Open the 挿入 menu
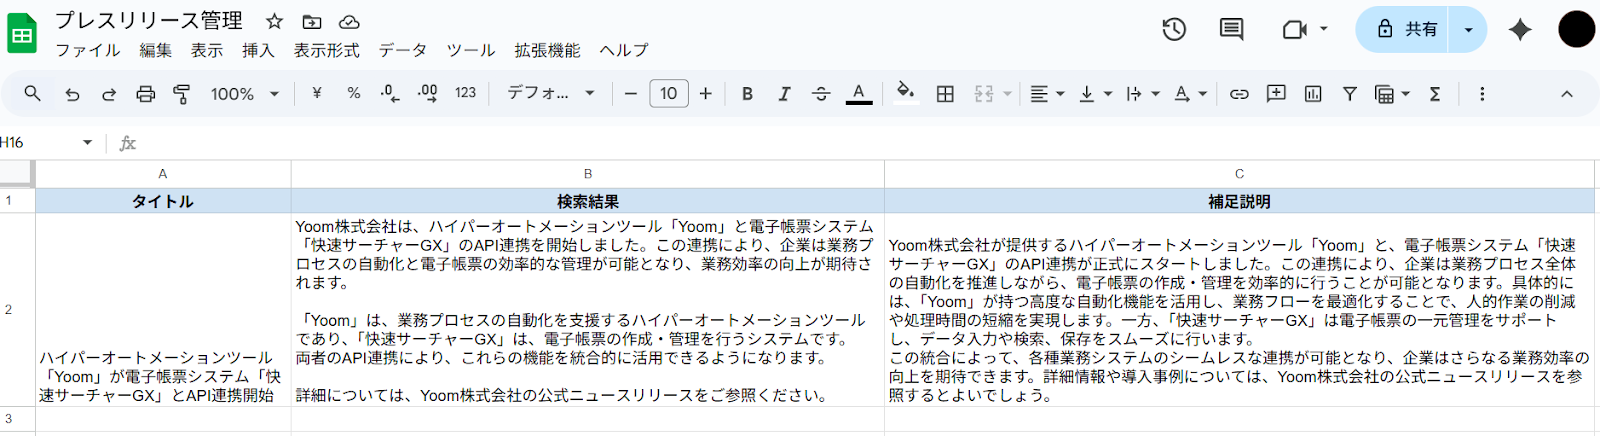 [x=258, y=50]
